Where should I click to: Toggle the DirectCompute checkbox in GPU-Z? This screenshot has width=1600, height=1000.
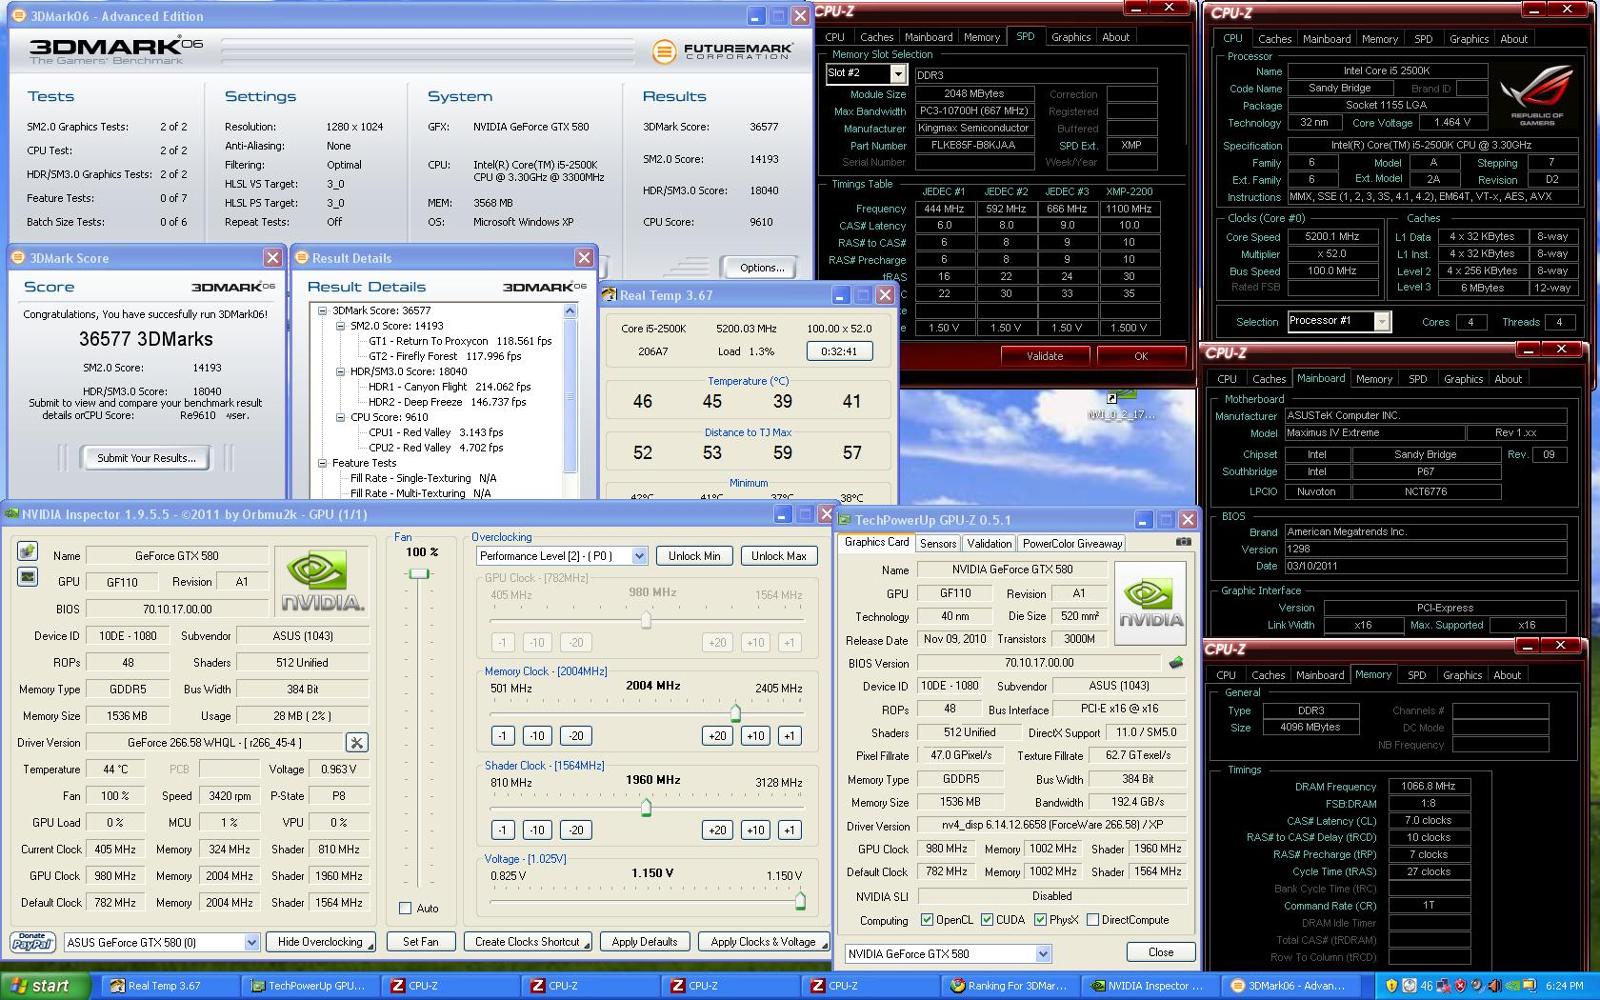(x=1093, y=920)
